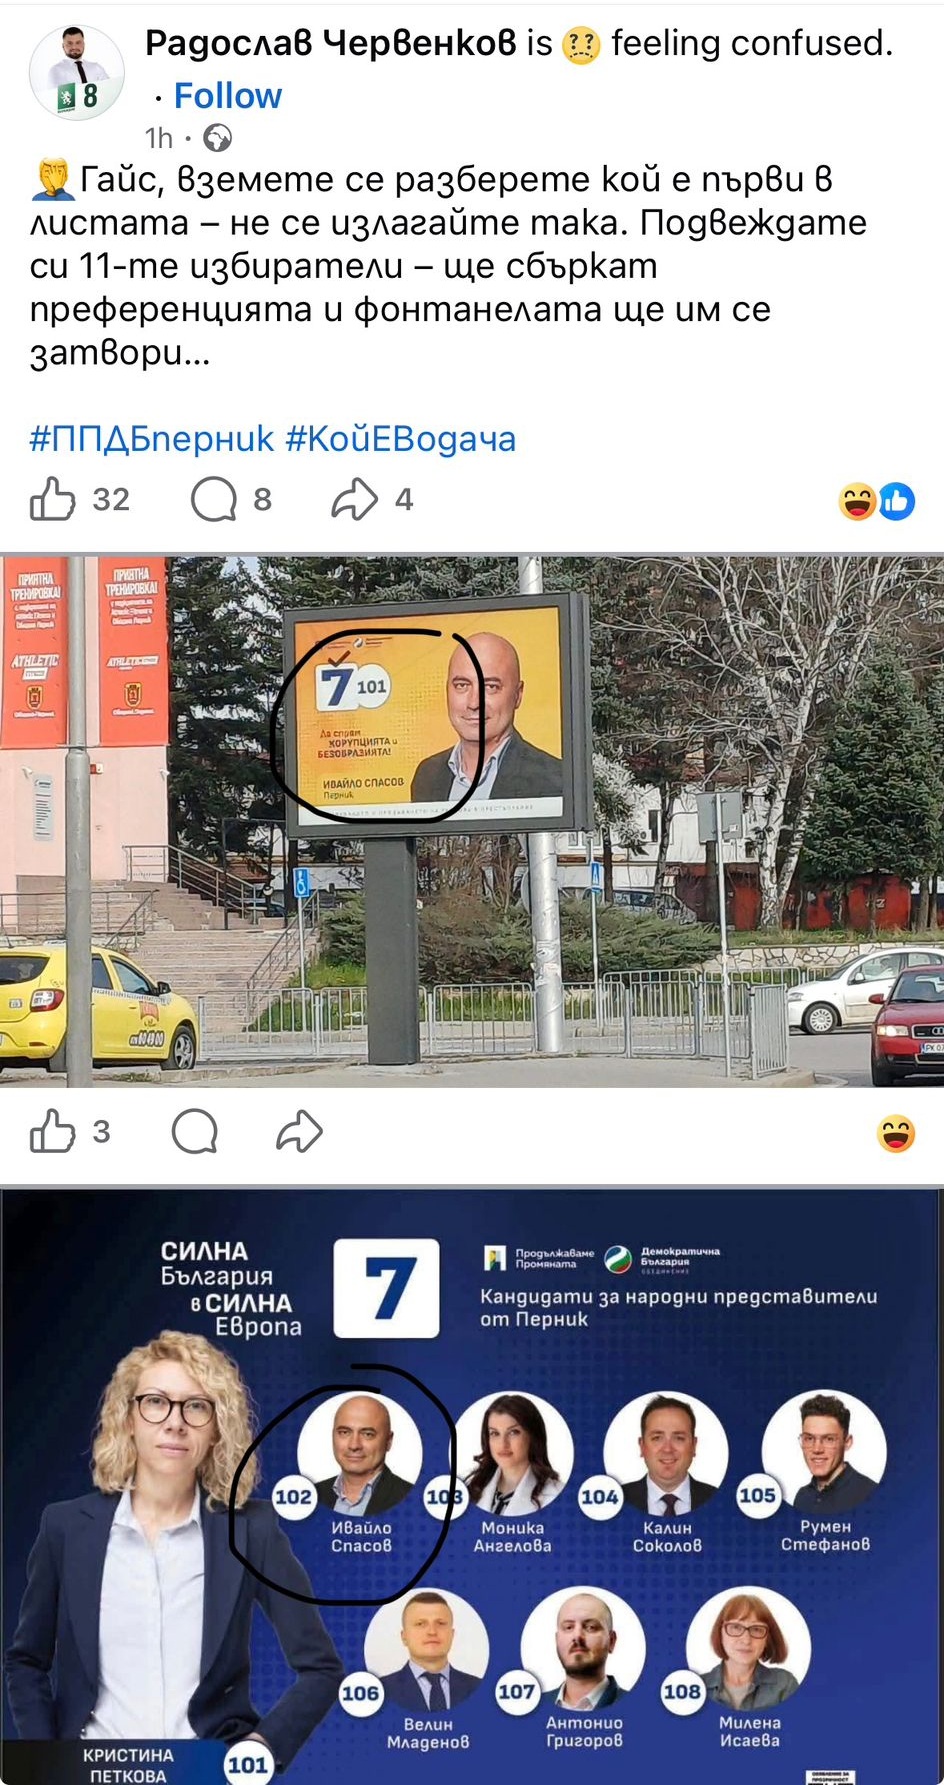Open public audience globe icon

[217, 137]
